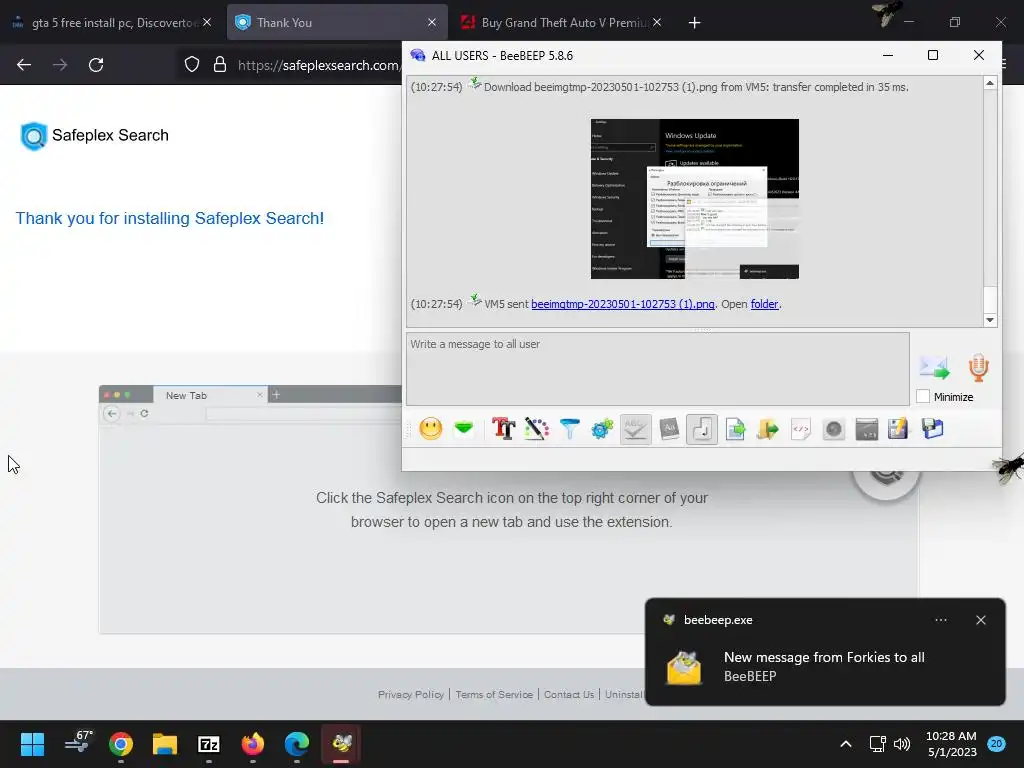1024x768 pixels.
Task: Click the tracking protection shield icon
Action: (x=191, y=65)
